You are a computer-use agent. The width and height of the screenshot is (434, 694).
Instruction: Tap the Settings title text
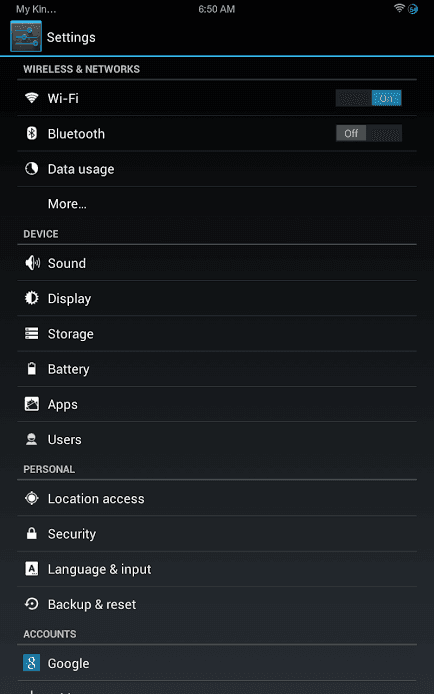(71, 38)
